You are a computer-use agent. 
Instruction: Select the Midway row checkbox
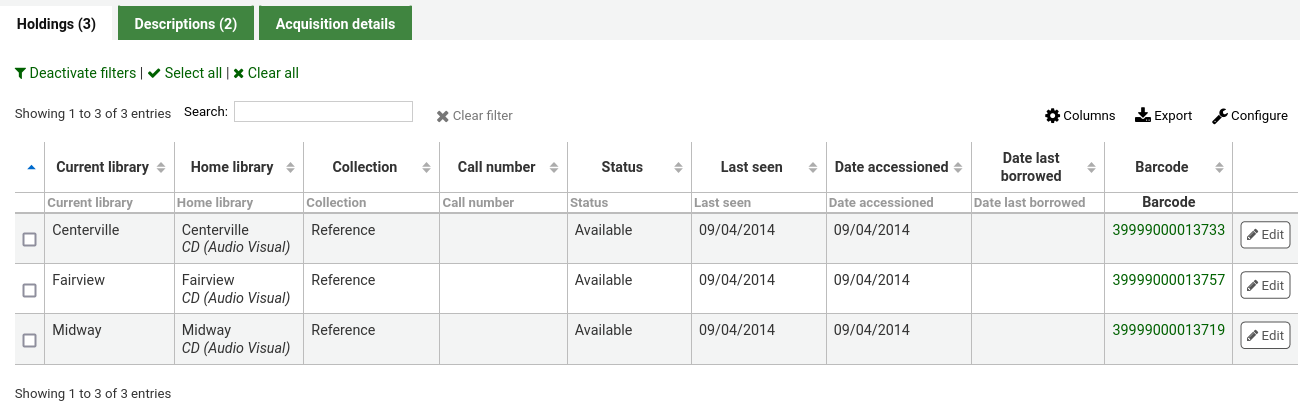30,340
